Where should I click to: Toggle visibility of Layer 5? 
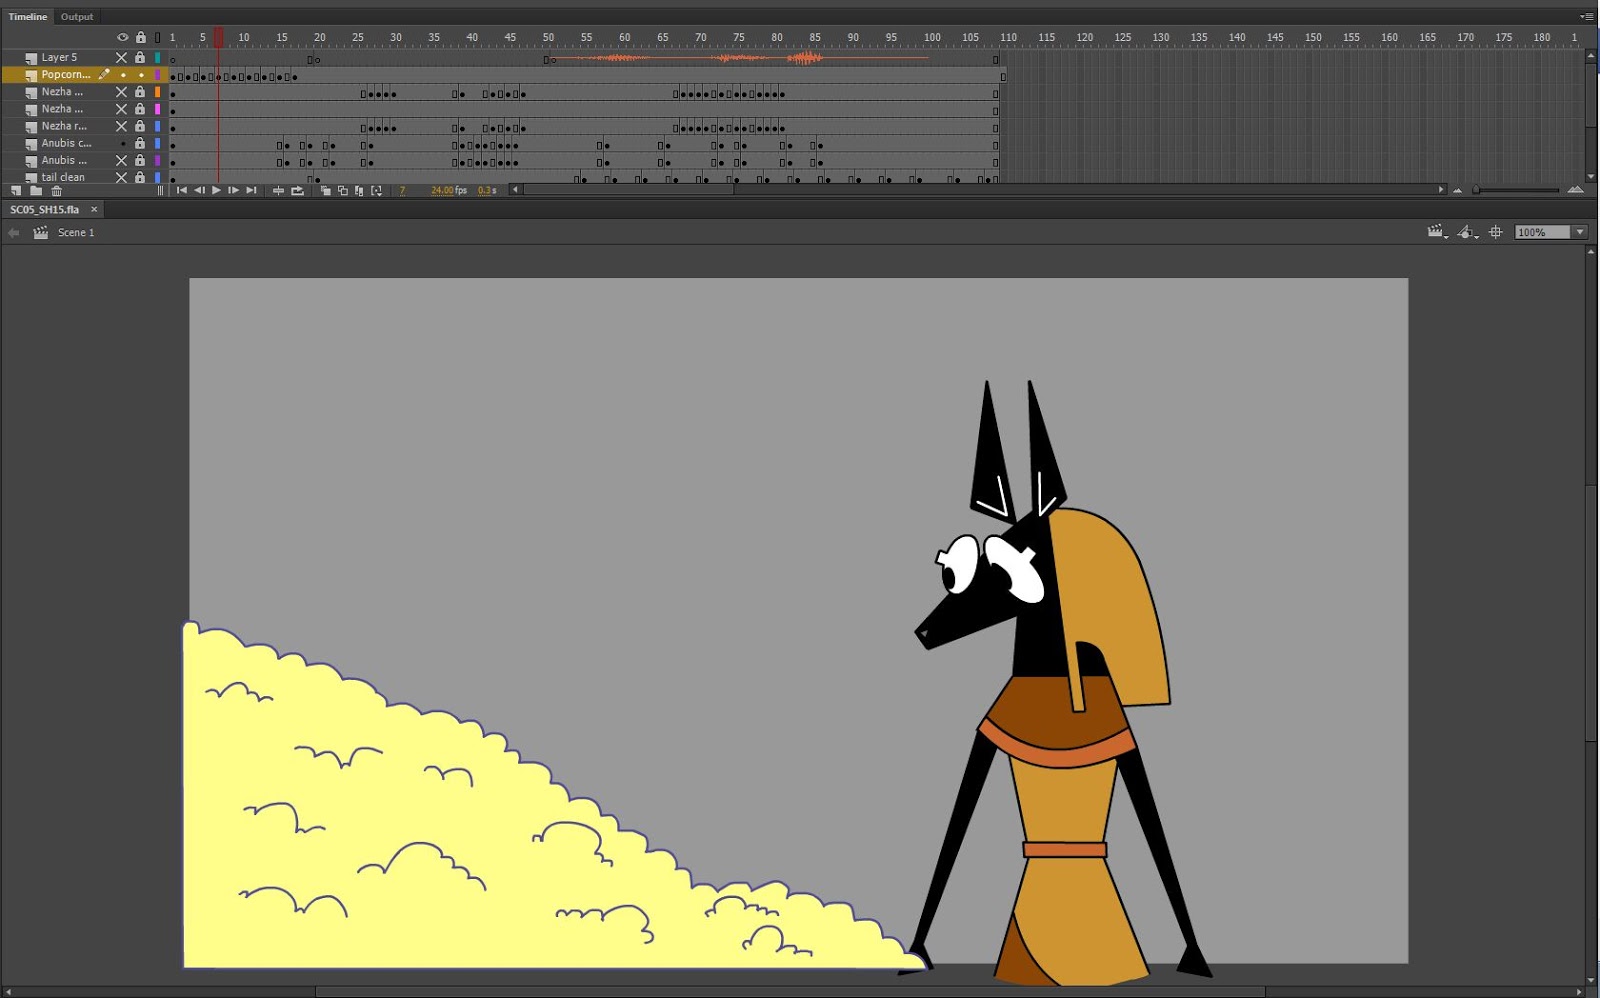122,58
